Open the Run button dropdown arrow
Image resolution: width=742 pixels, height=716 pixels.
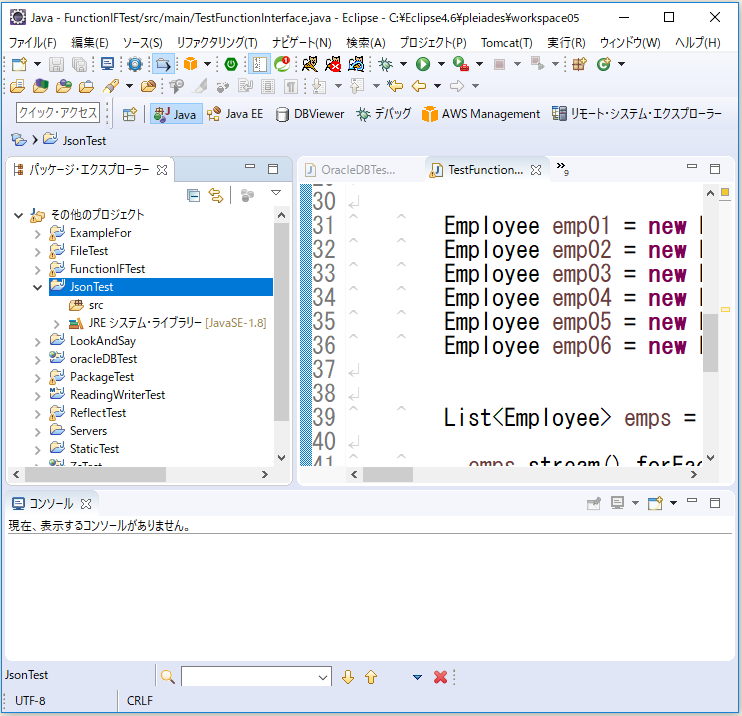[441, 64]
